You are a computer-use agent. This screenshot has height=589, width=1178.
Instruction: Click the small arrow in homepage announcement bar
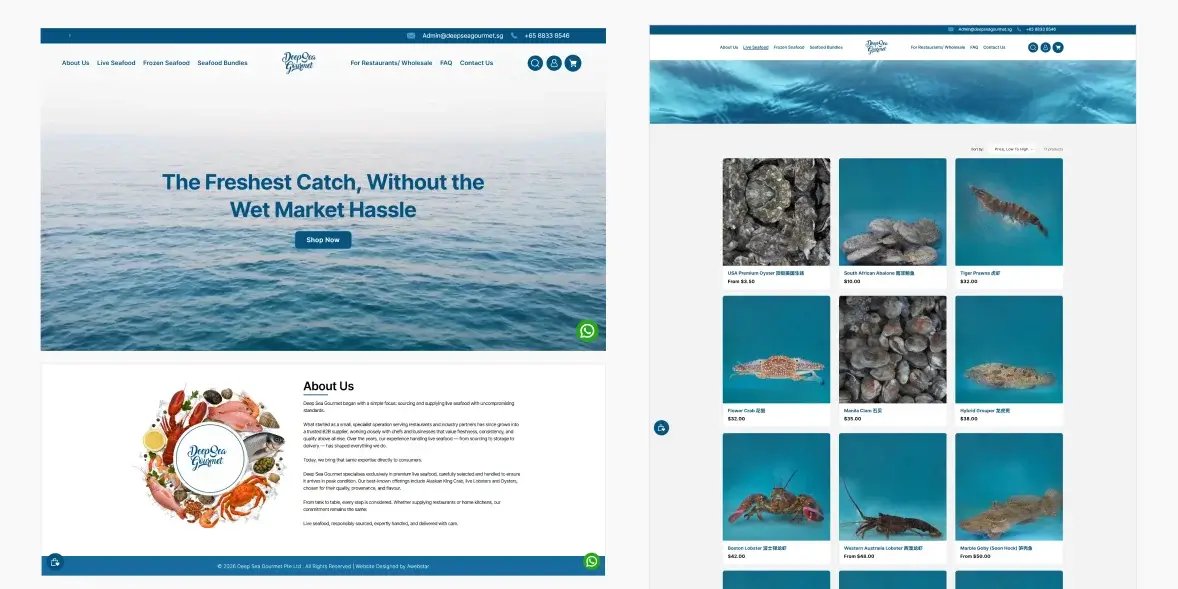[69, 35]
